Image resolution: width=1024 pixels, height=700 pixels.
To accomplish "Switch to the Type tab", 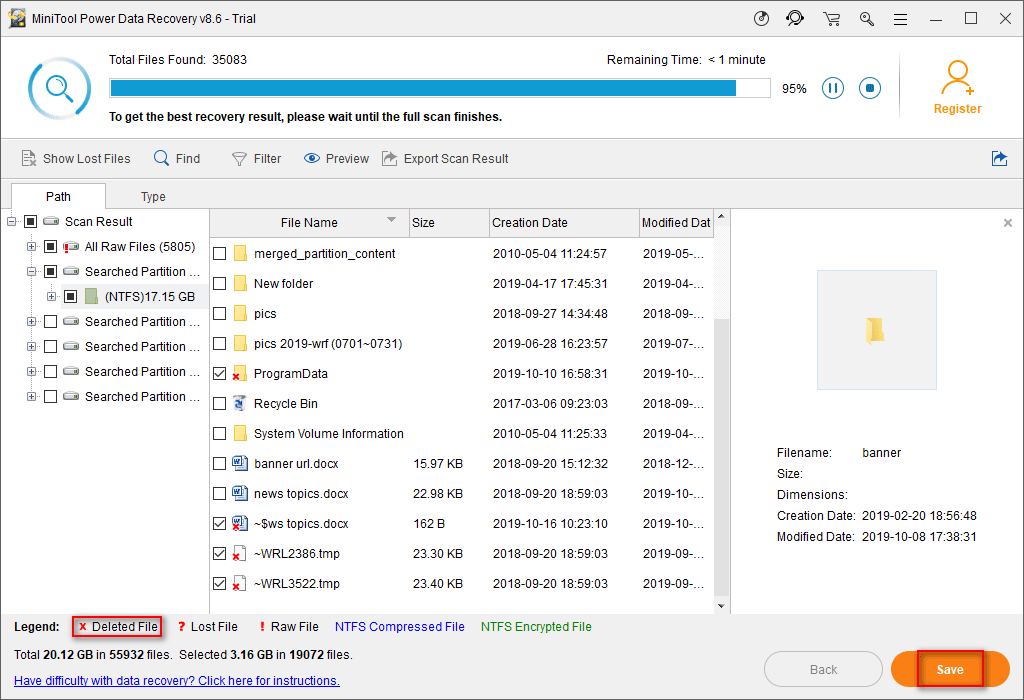I will [153, 197].
